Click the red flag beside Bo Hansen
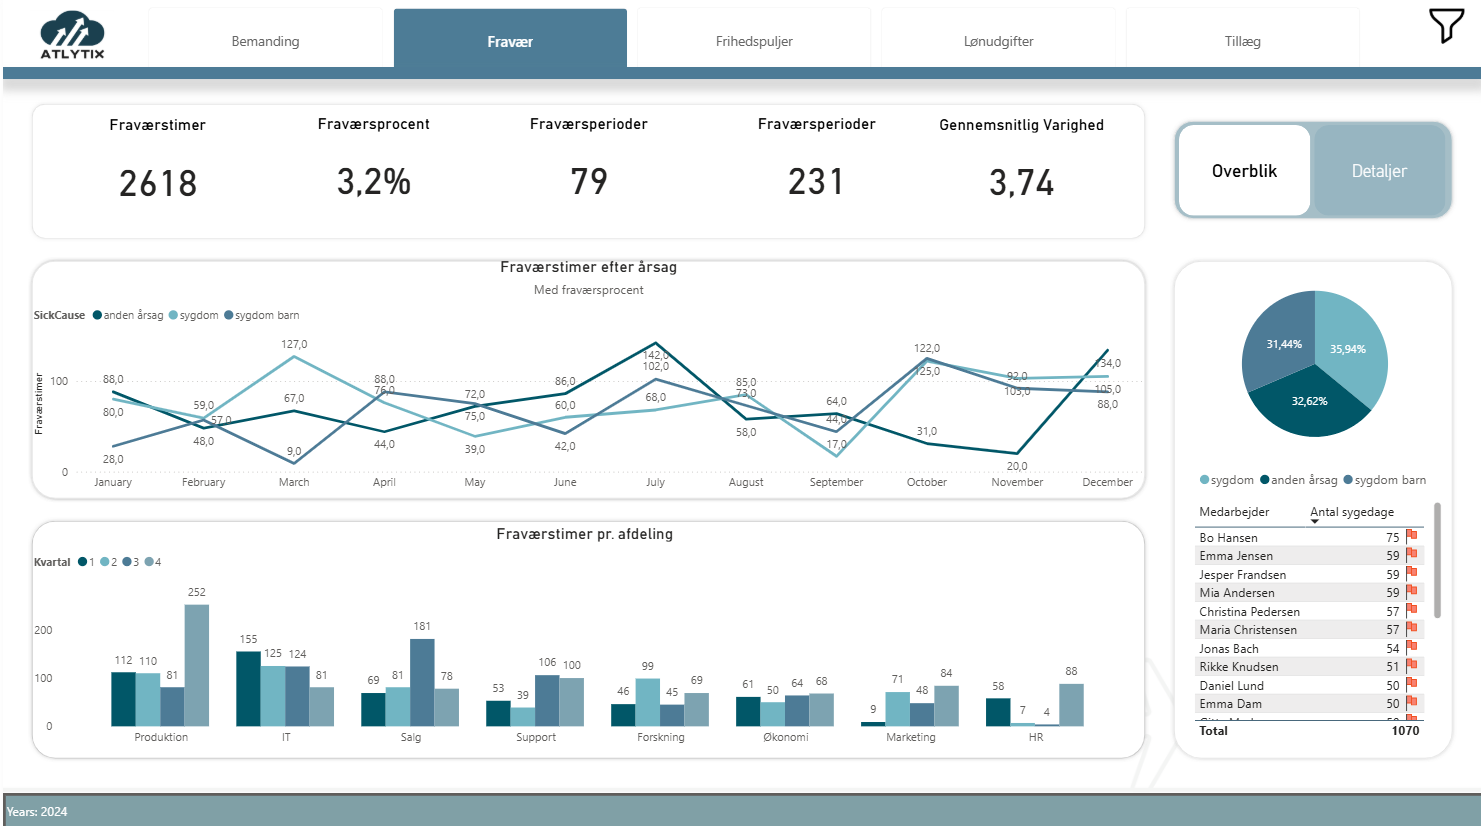This screenshot has width=1481, height=826. 1411,537
